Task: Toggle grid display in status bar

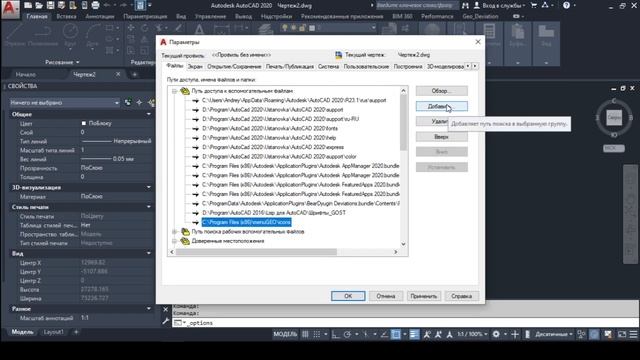Action: [305, 334]
